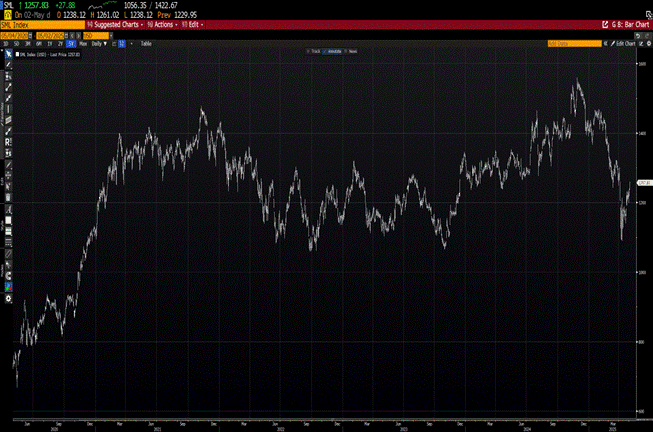Image resolution: width=653 pixels, height=432 pixels.
Task: Click the magnet snap tool icon
Action: click(x=8, y=276)
